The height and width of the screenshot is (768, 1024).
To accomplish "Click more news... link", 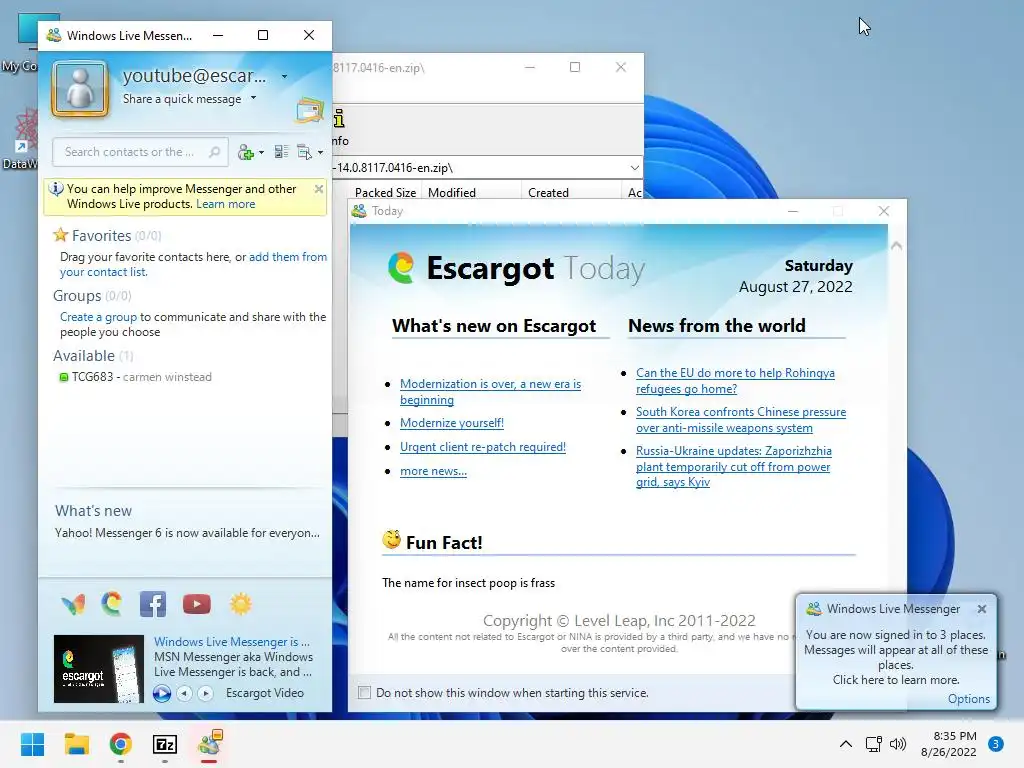I will pos(433,471).
